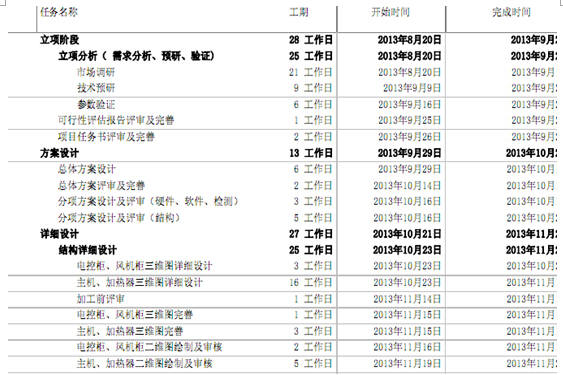Select the 9 工作日 duration of 技术预研

pos(313,88)
